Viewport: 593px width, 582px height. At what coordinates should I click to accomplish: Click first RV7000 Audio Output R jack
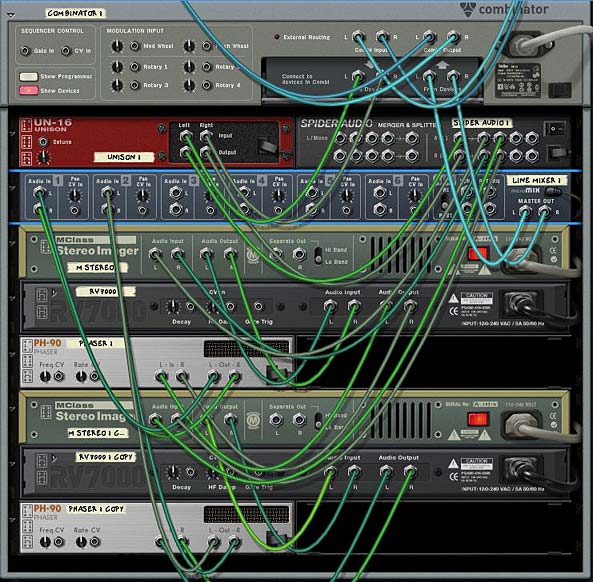tap(410, 306)
